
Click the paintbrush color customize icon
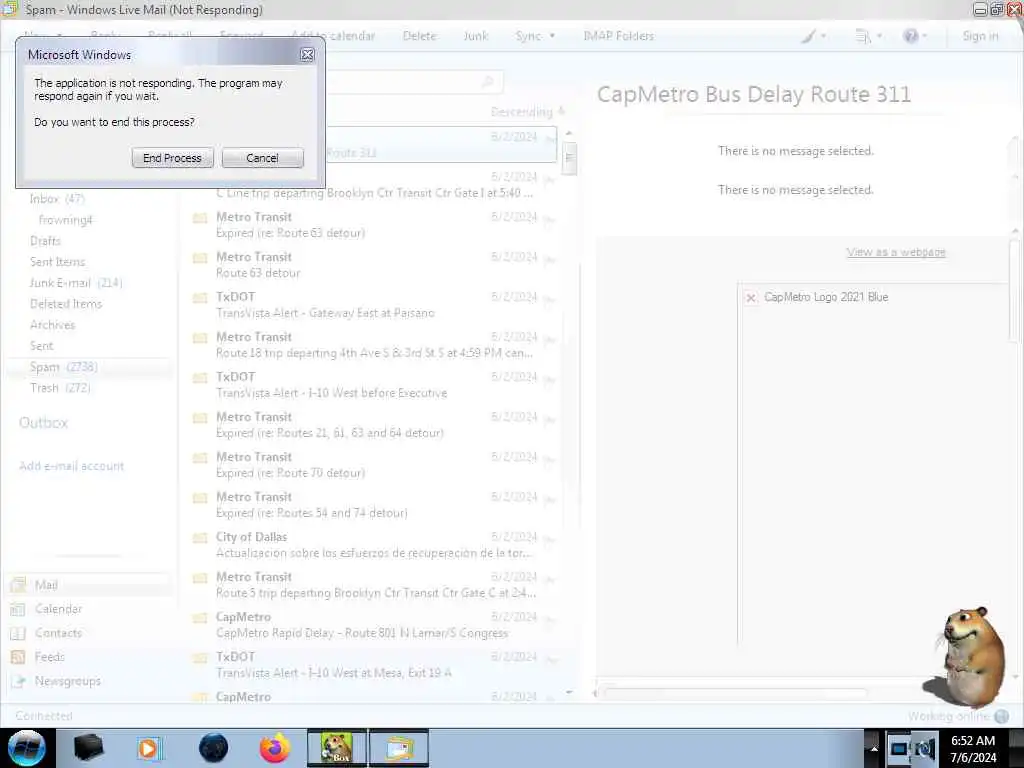[809, 36]
